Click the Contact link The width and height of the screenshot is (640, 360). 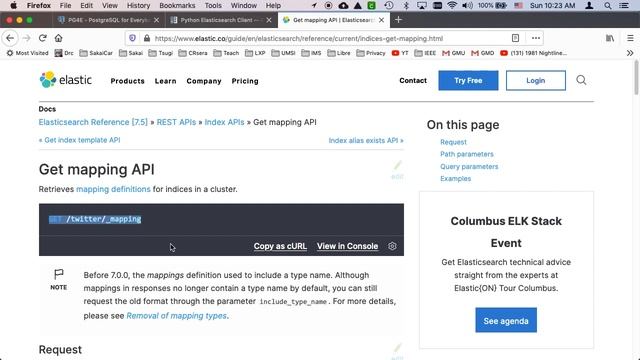413,80
